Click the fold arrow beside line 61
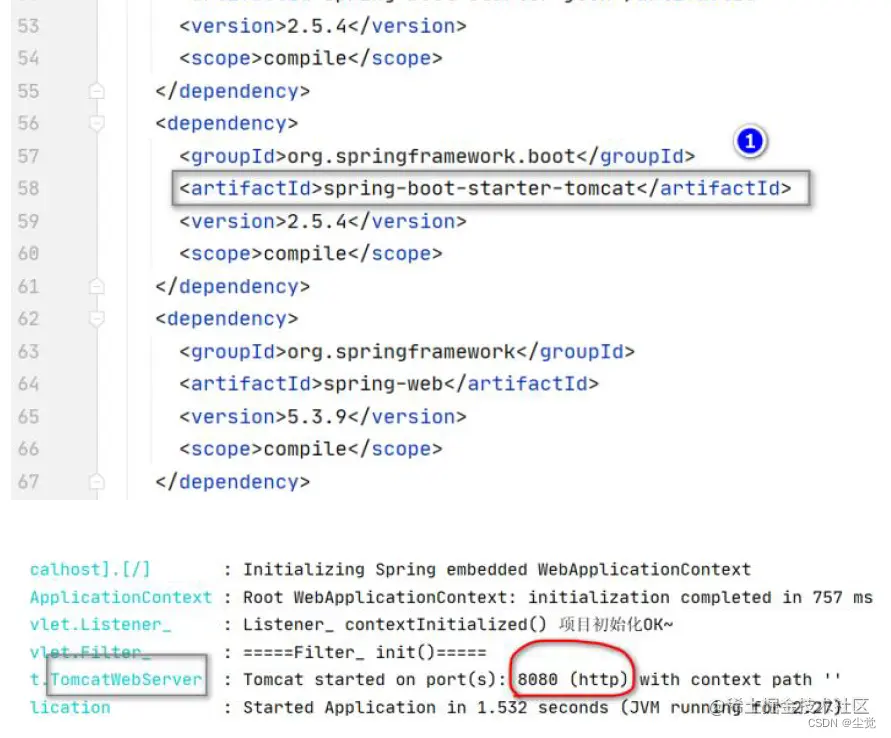The width and height of the screenshot is (891, 738). click(96, 286)
